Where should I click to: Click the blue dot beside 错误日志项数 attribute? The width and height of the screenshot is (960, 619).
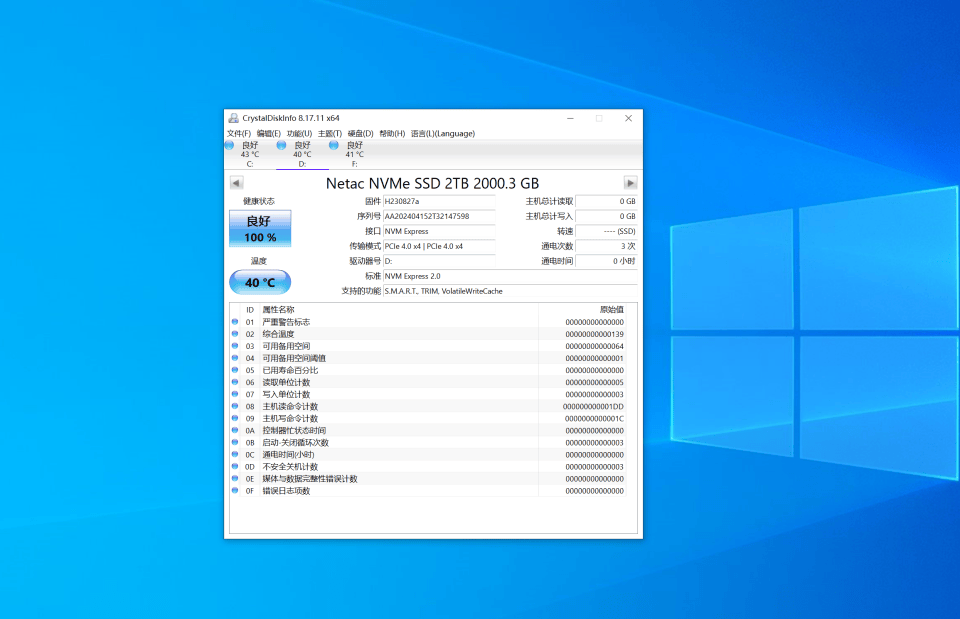(236, 490)
